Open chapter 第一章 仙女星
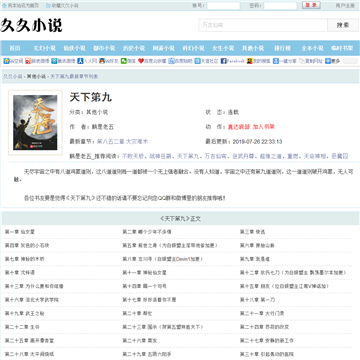The height and width of the screenshot is (360, 360). point(20,232)
